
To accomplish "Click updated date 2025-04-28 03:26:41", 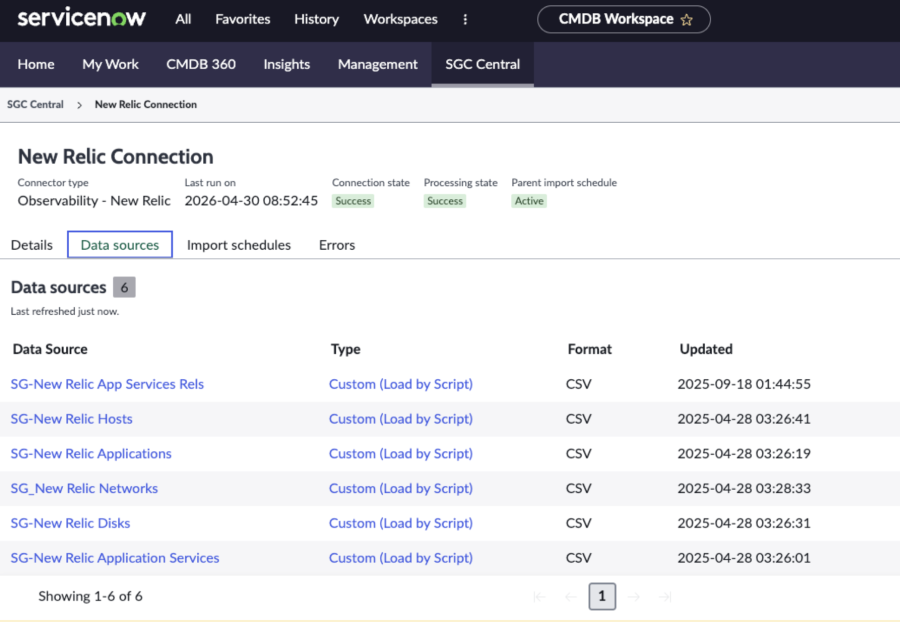I will coord(744,419).
